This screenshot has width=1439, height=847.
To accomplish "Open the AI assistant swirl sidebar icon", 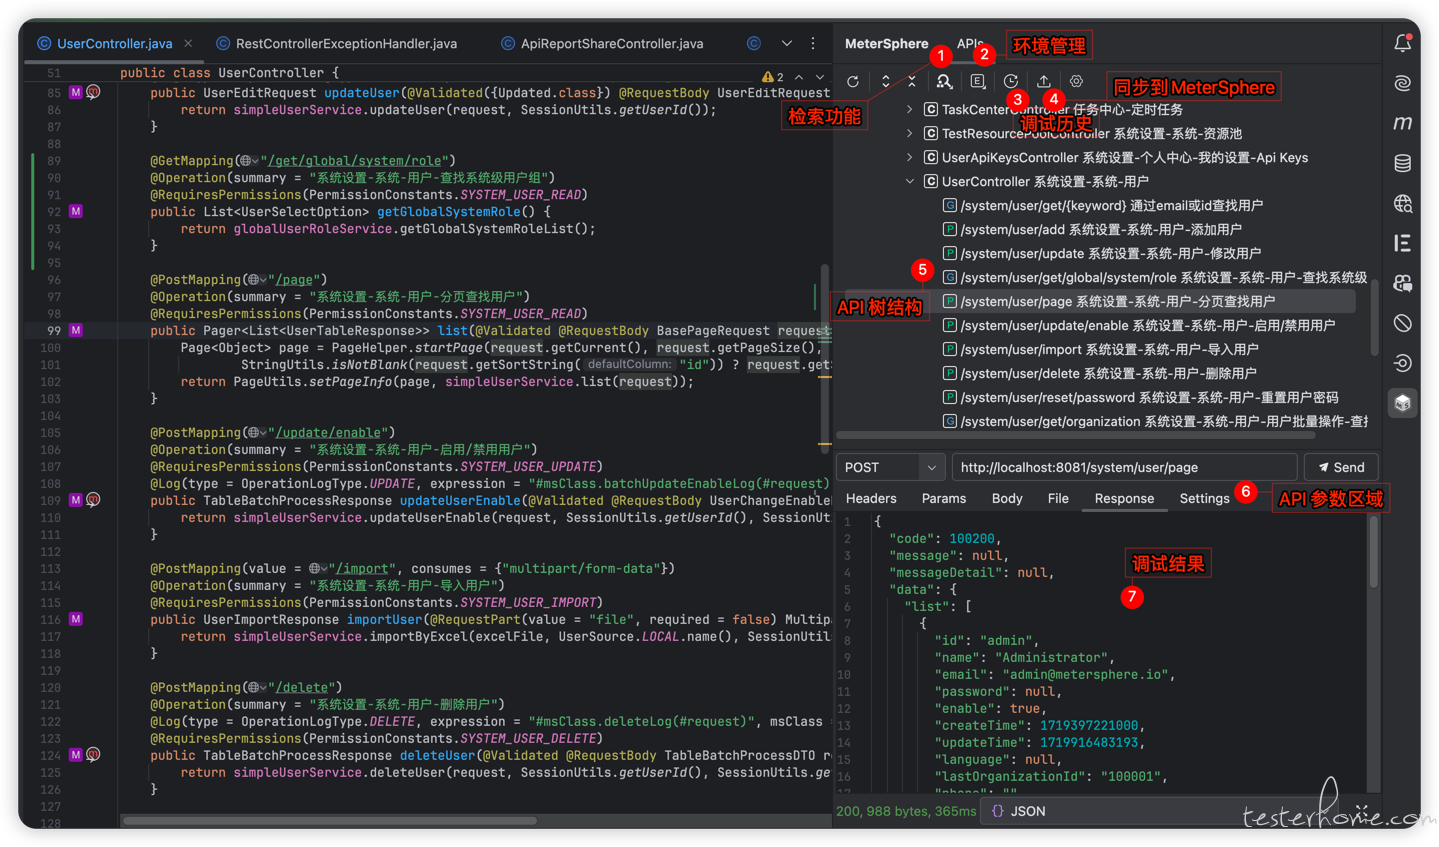I will pos(1403,83).
